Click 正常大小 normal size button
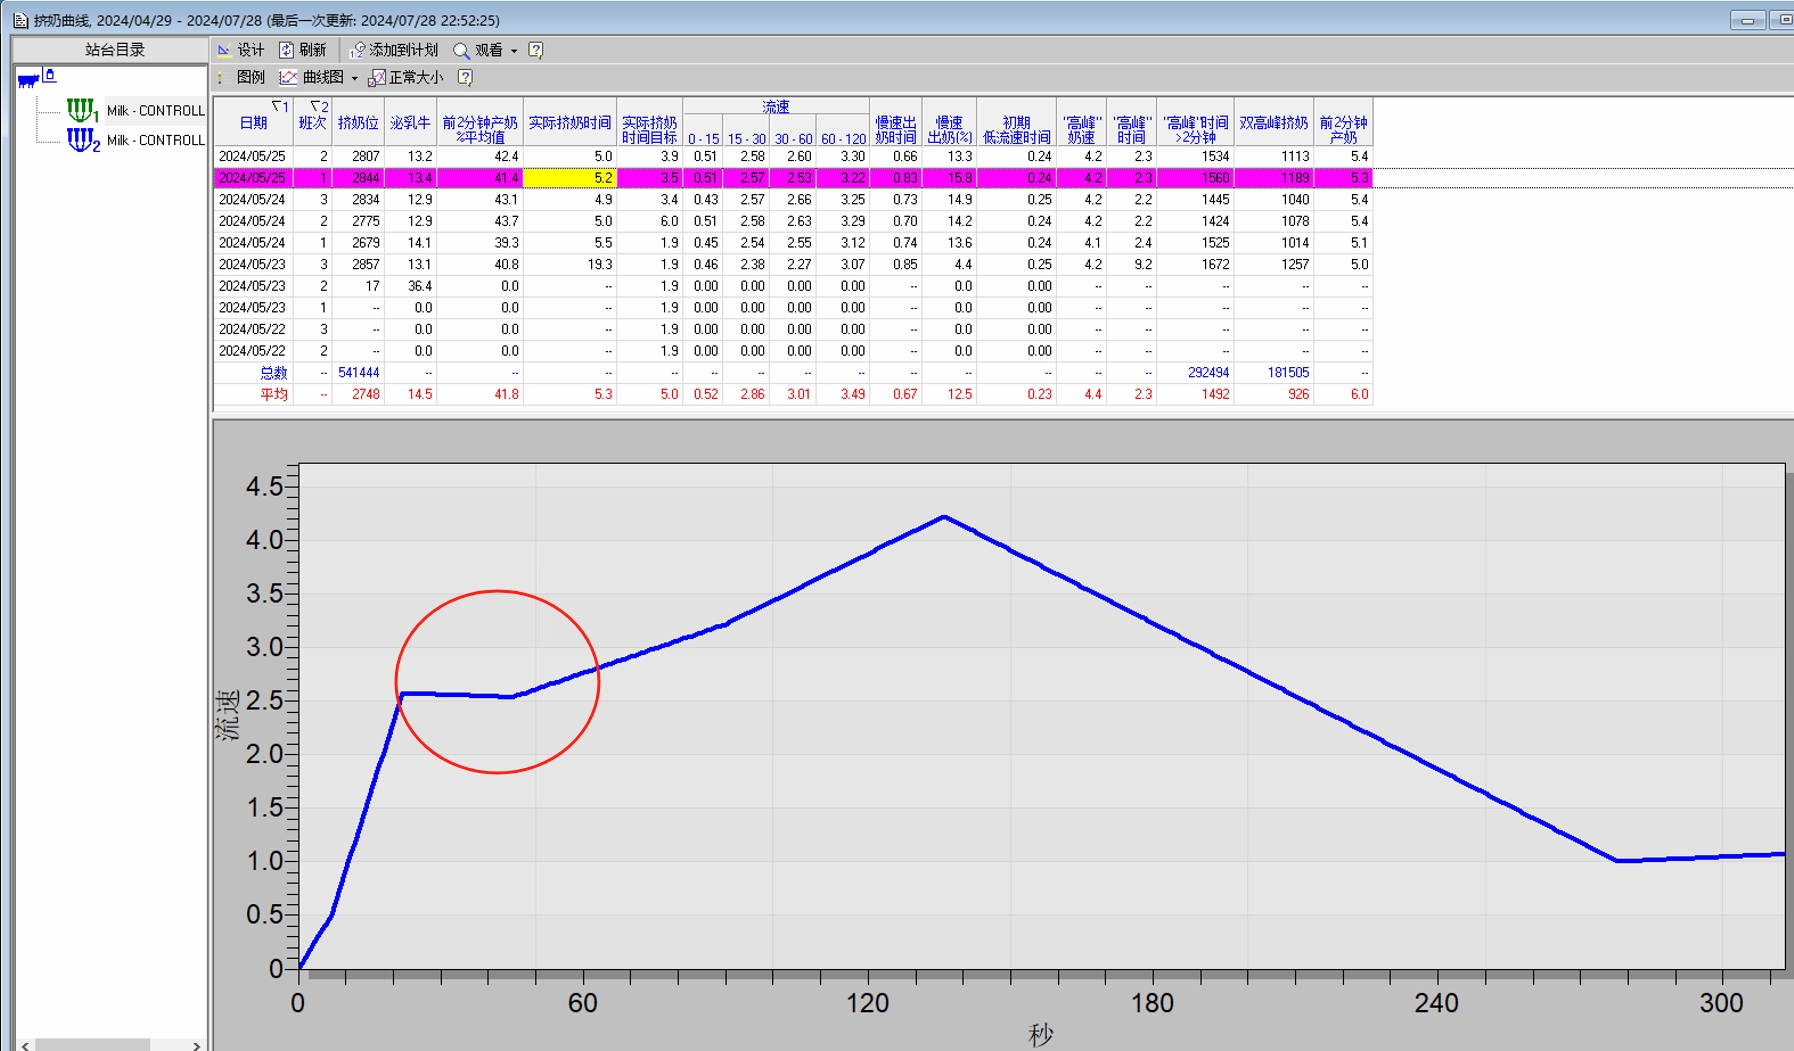Image resolution: width=1794 pixels, height=1051 pixels. [406, 77]
